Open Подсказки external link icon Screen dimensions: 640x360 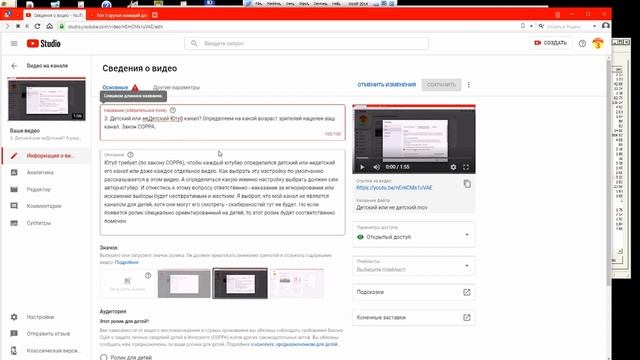467,292
